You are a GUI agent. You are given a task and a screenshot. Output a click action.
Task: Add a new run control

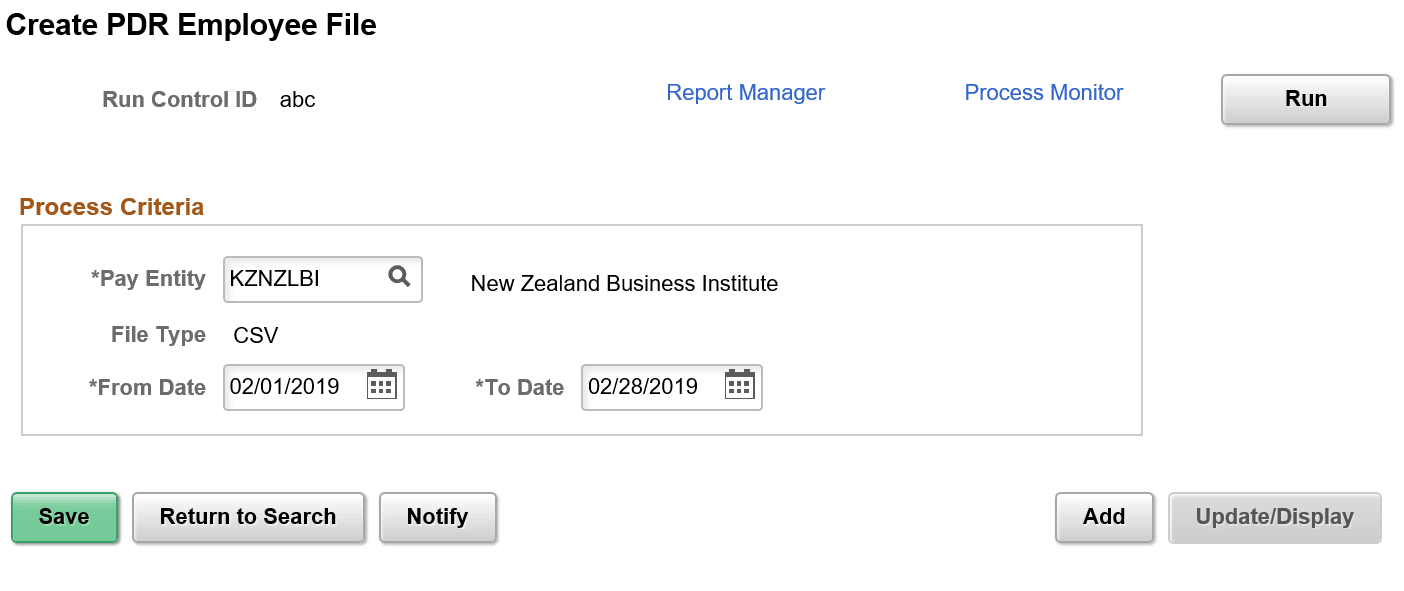click(1104, 517)
